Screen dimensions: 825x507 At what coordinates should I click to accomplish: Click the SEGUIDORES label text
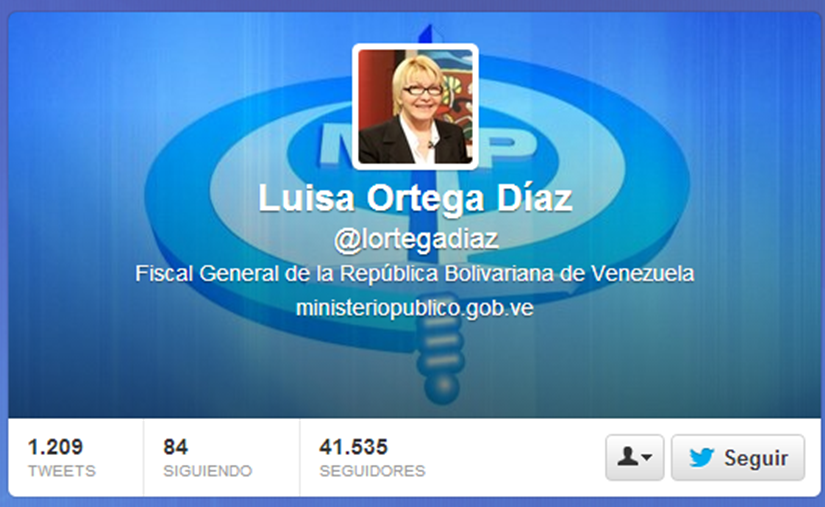(x=373, y=471)
